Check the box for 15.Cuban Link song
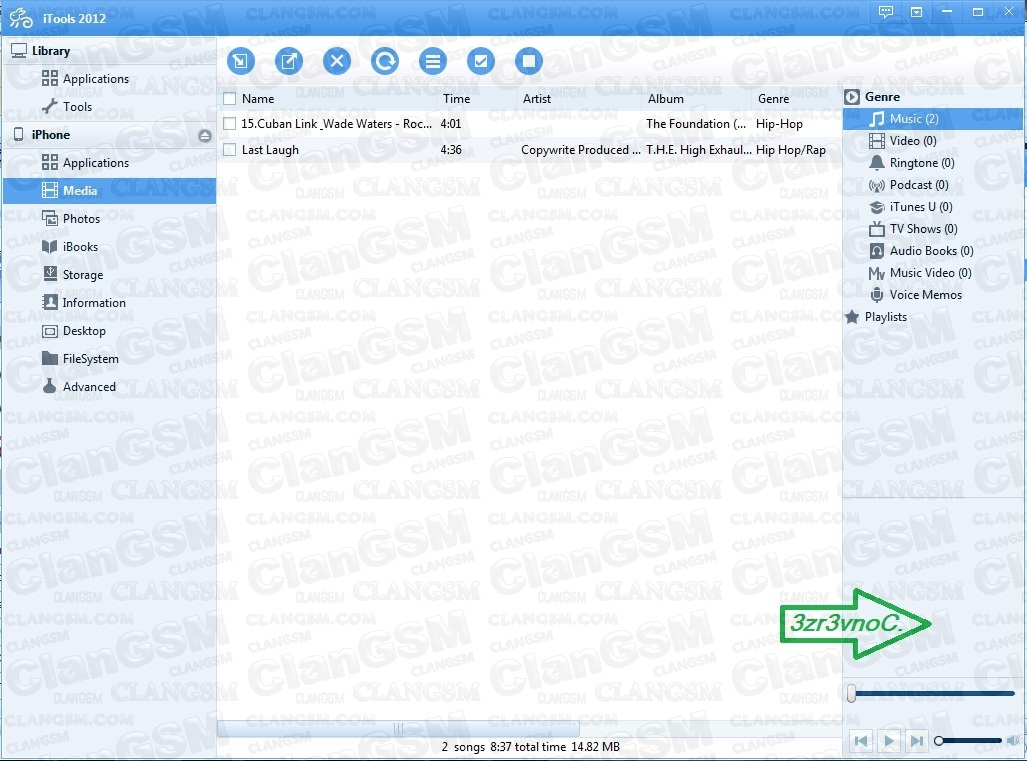The image size is (1027, 761). pyautogui.click(x=229, y=124)
